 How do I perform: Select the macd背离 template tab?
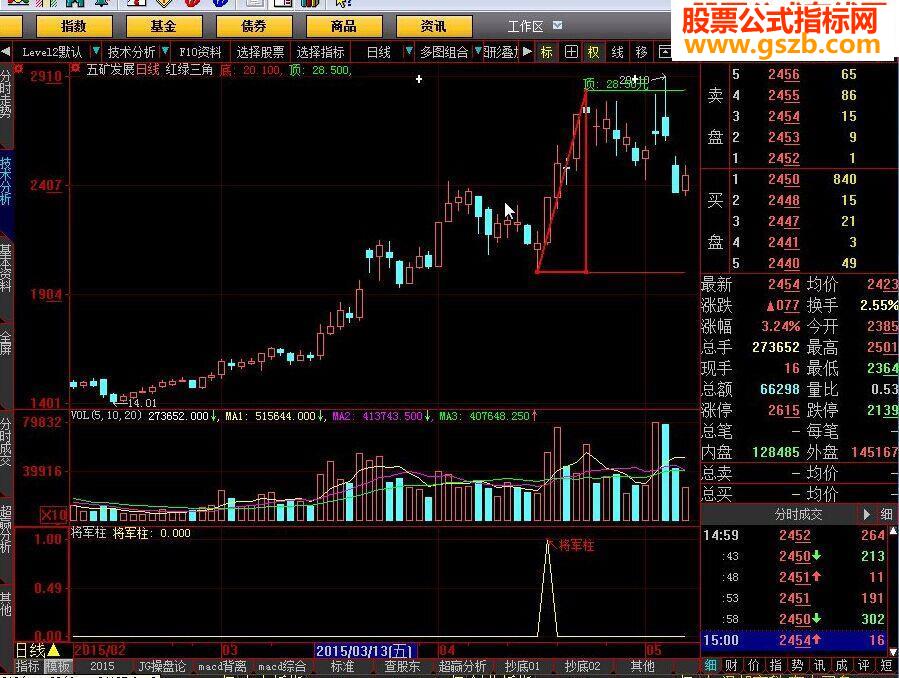222,667
